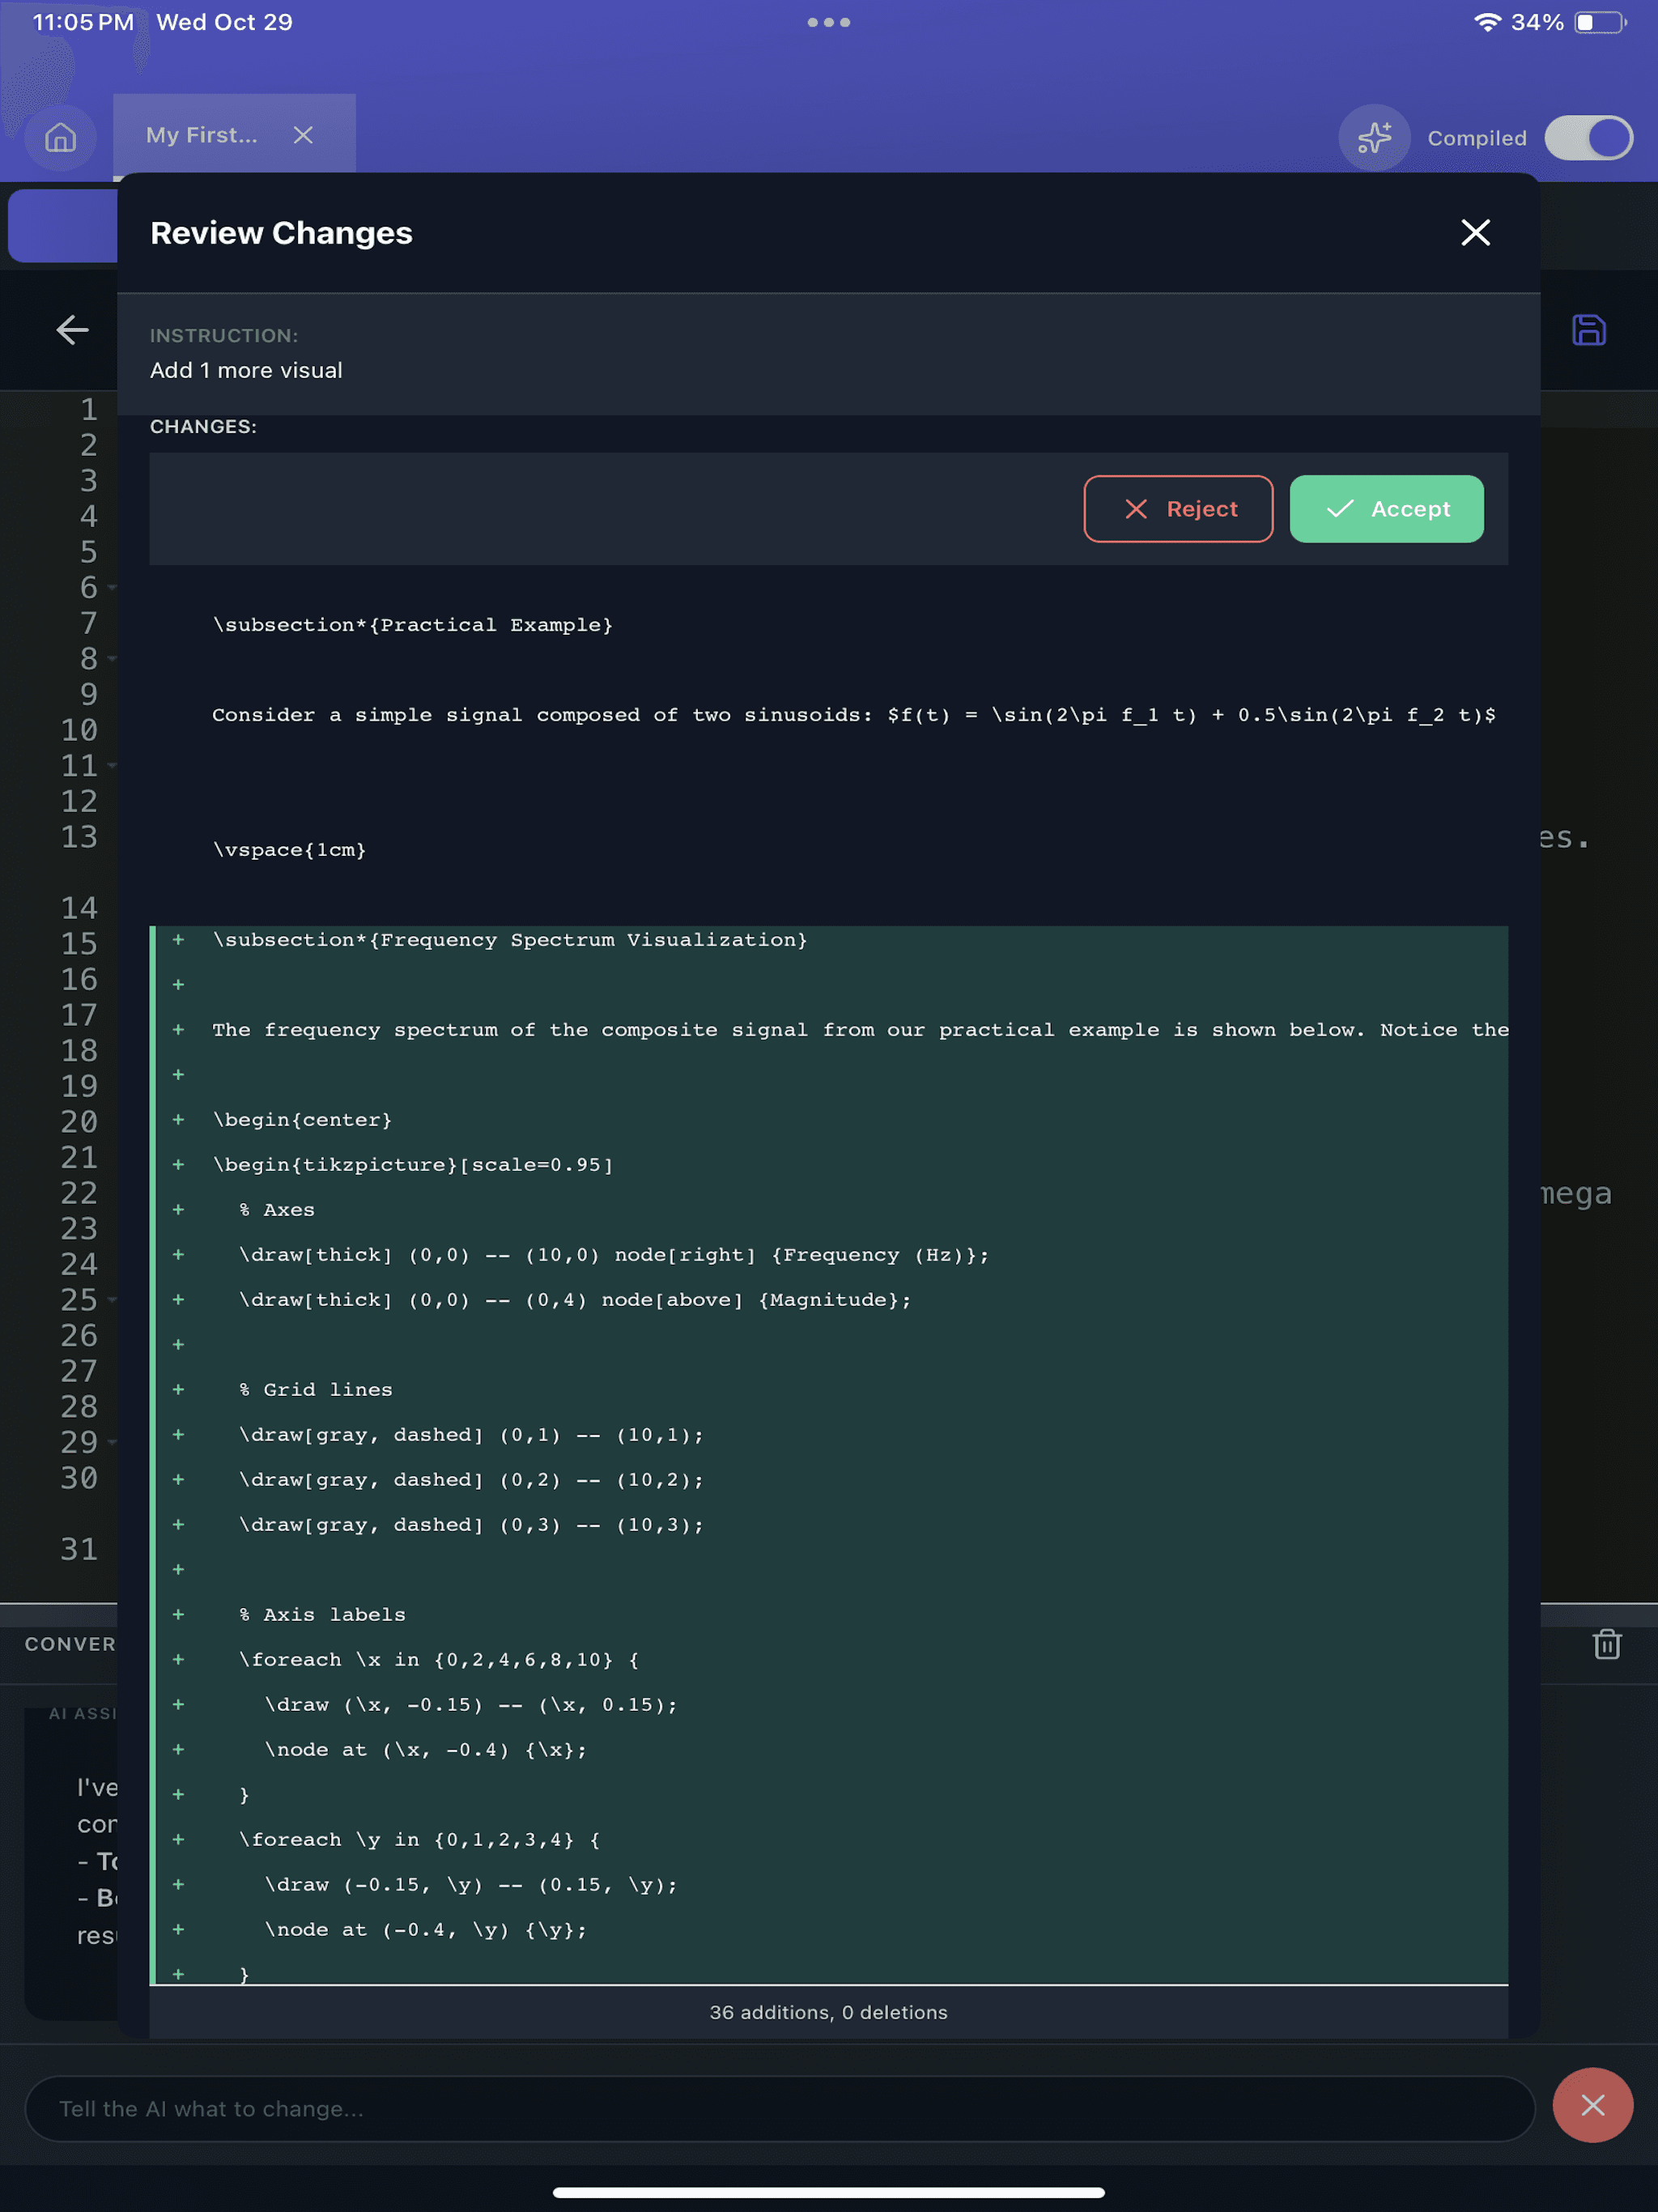Viewport: 1658px width, 2212px height.
Task: Click the save (floppy disk) icon
Action: [1591, 330]
